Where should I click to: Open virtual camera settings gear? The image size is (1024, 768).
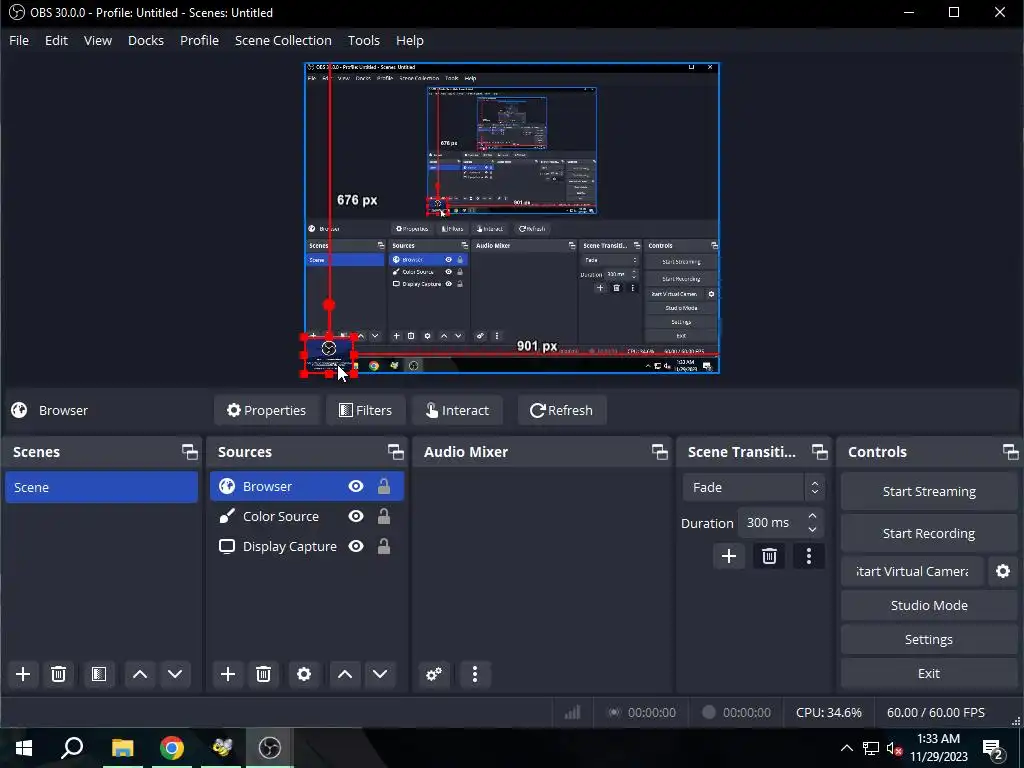pyautogui.click(x=1003, y=571)
